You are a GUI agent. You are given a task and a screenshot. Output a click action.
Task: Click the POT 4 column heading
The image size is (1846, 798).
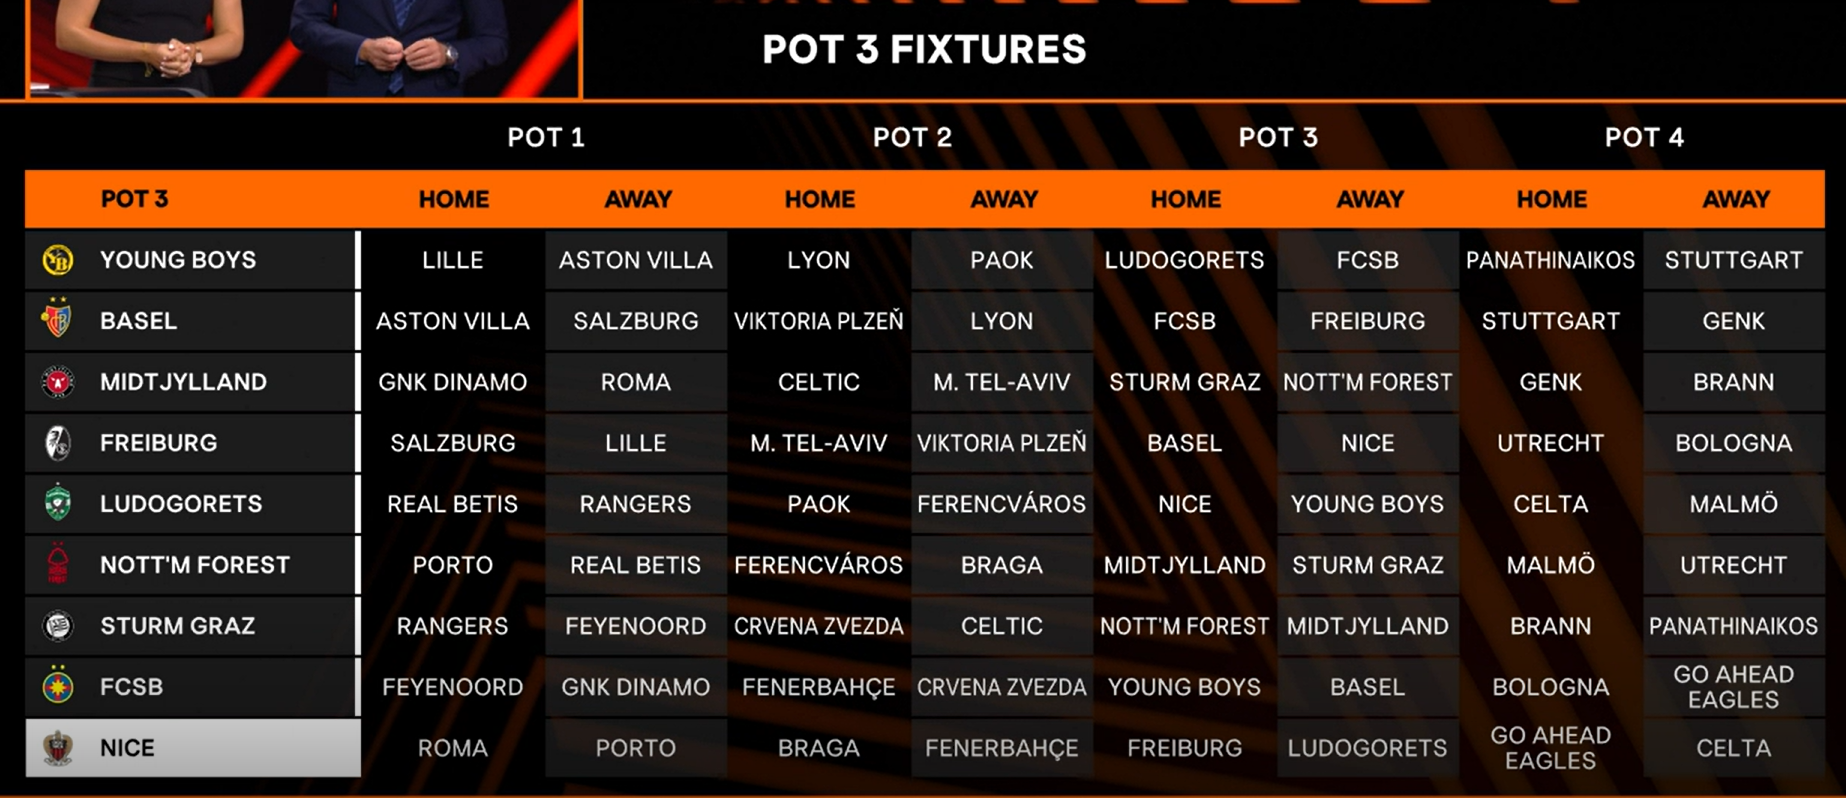tap(1644, 137)
